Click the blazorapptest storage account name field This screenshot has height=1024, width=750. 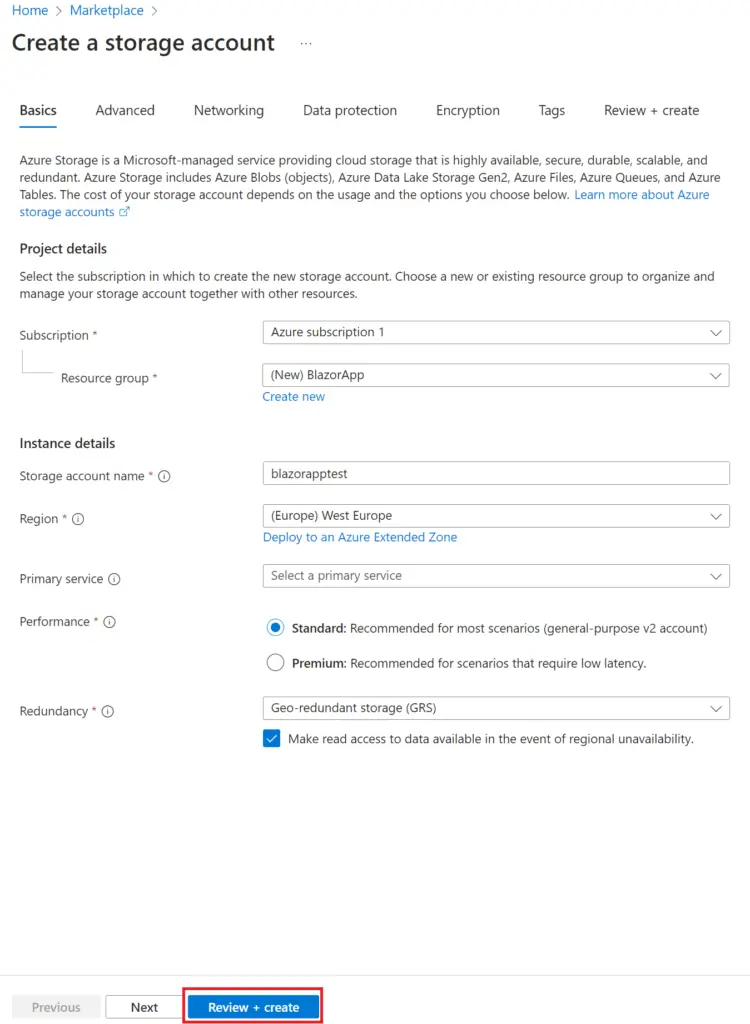click(x=496, y=472)
